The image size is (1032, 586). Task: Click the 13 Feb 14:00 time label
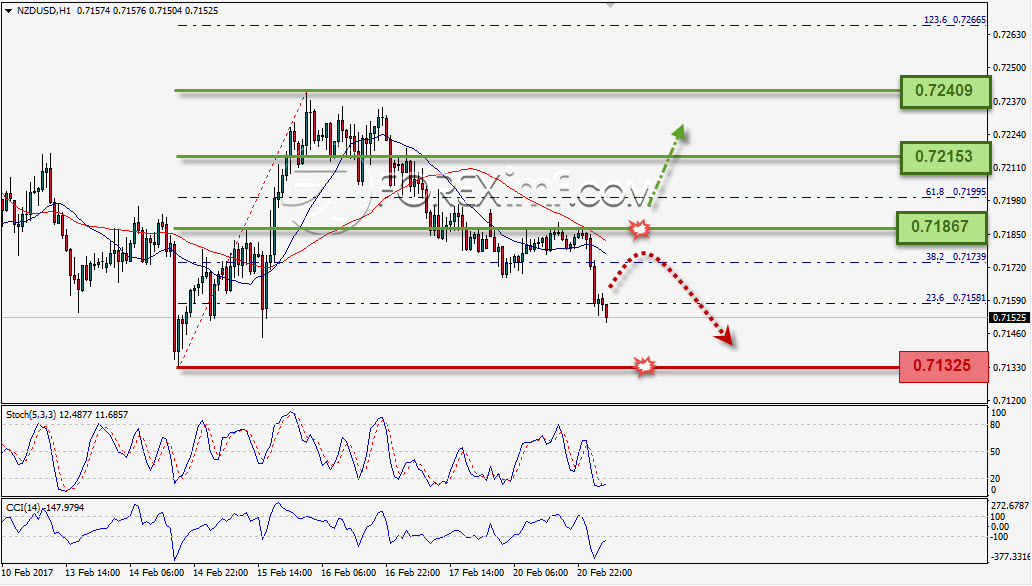92,573
